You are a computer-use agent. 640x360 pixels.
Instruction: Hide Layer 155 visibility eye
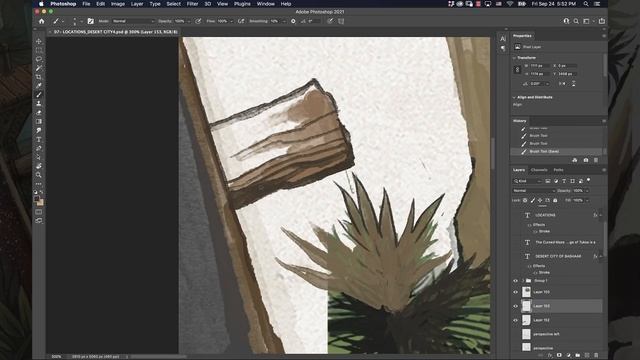pos(515,292)
